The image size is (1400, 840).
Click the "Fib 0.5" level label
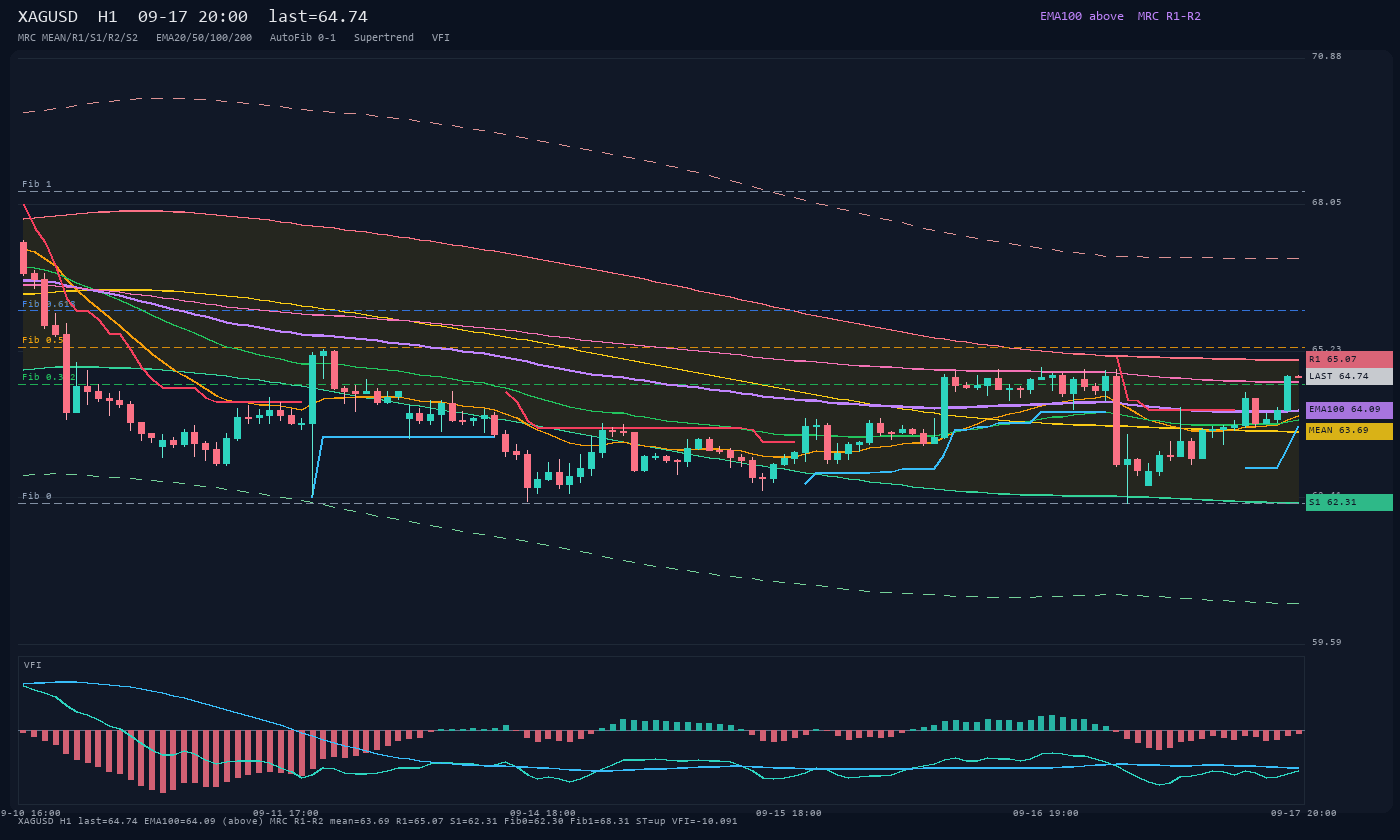point(43,340)
